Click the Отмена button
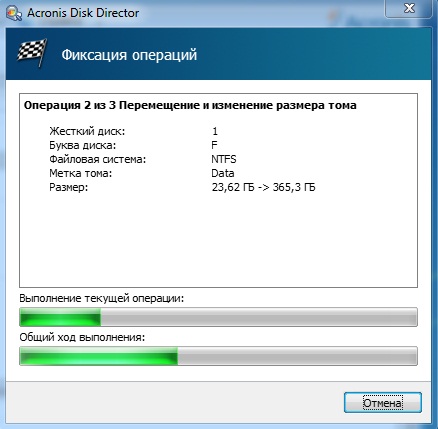The height and width of the screenshot is (429, 438). coord(383,402)
